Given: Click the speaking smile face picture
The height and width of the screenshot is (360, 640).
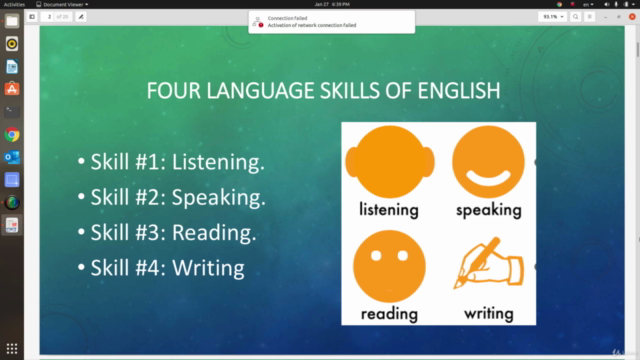Looking at the screenshot, I should pyautogui.click(x=489, y=162).
